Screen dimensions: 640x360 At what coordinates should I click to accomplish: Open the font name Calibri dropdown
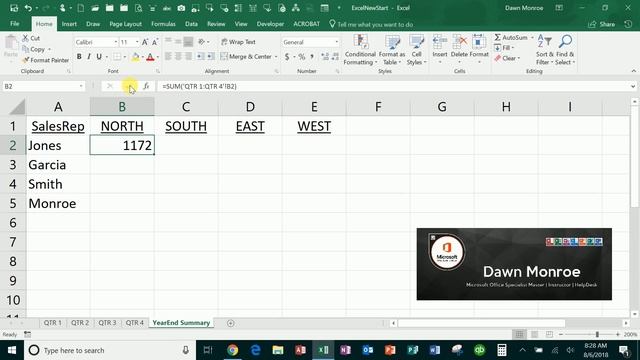pyautogui.click(x=116, y=42)
